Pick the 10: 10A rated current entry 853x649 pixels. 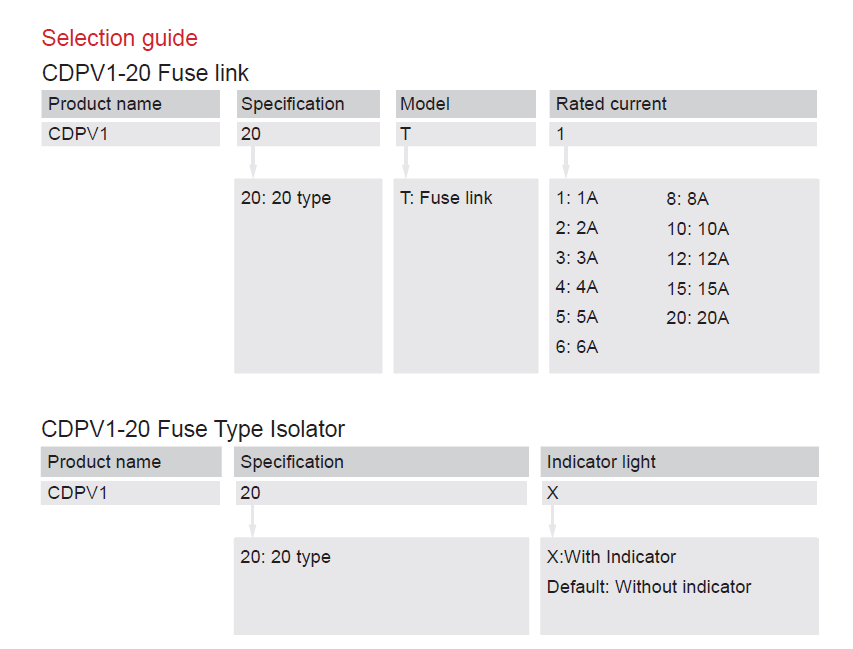(698, 229)
